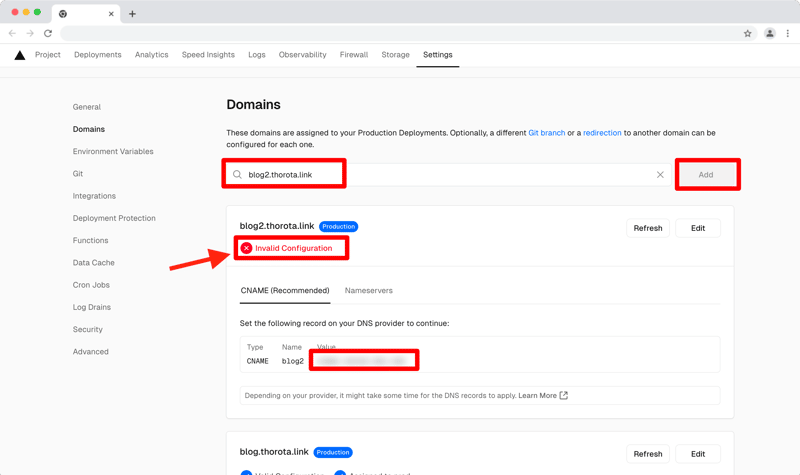The width and height of the screenshot is (800, 475).
Task: Click the blog2 record name value
Action: (x=293, y=361)
